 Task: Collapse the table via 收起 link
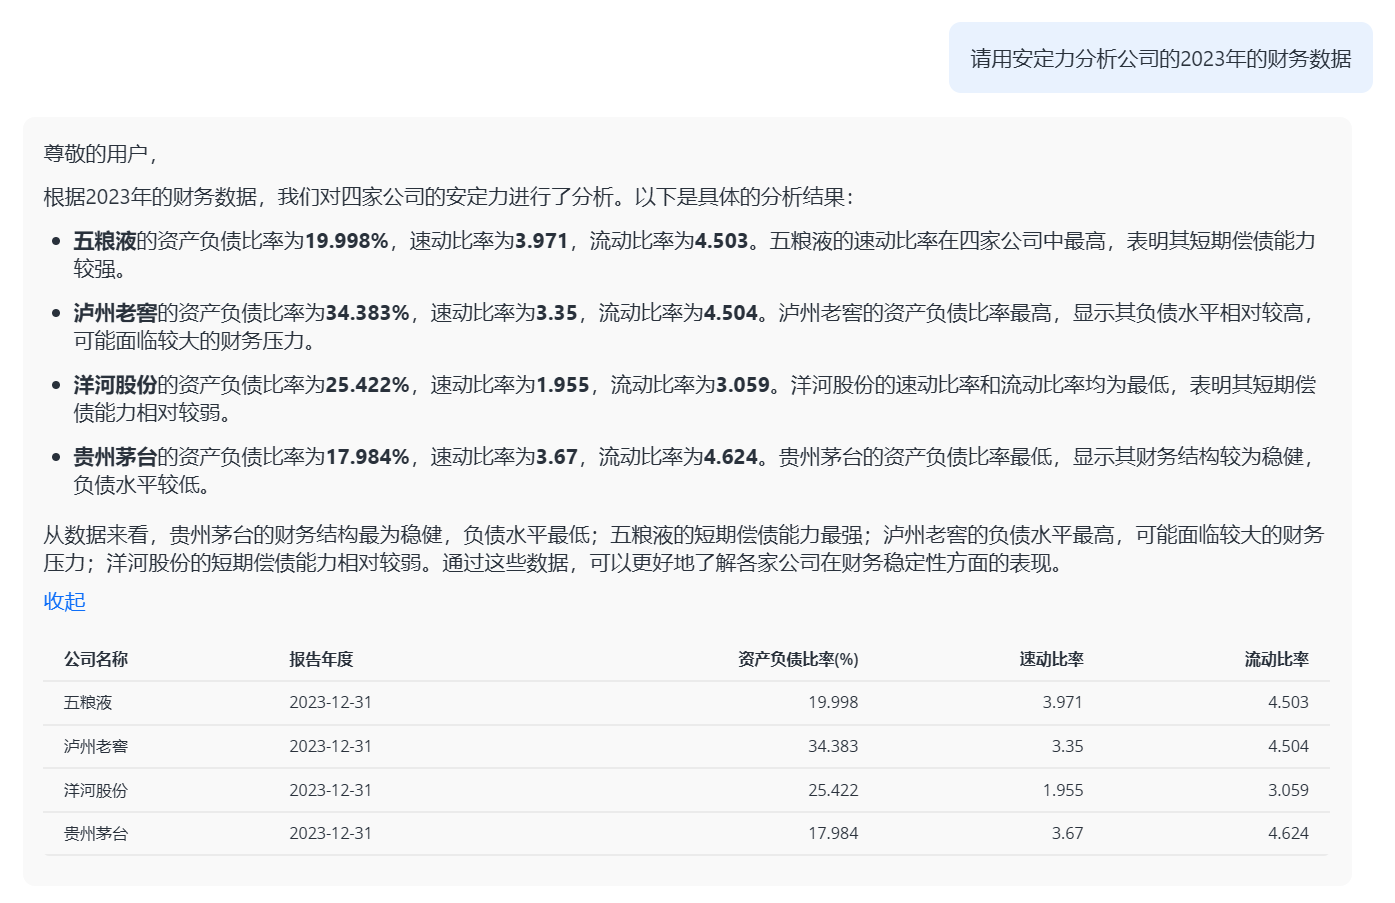click(62, 602)
